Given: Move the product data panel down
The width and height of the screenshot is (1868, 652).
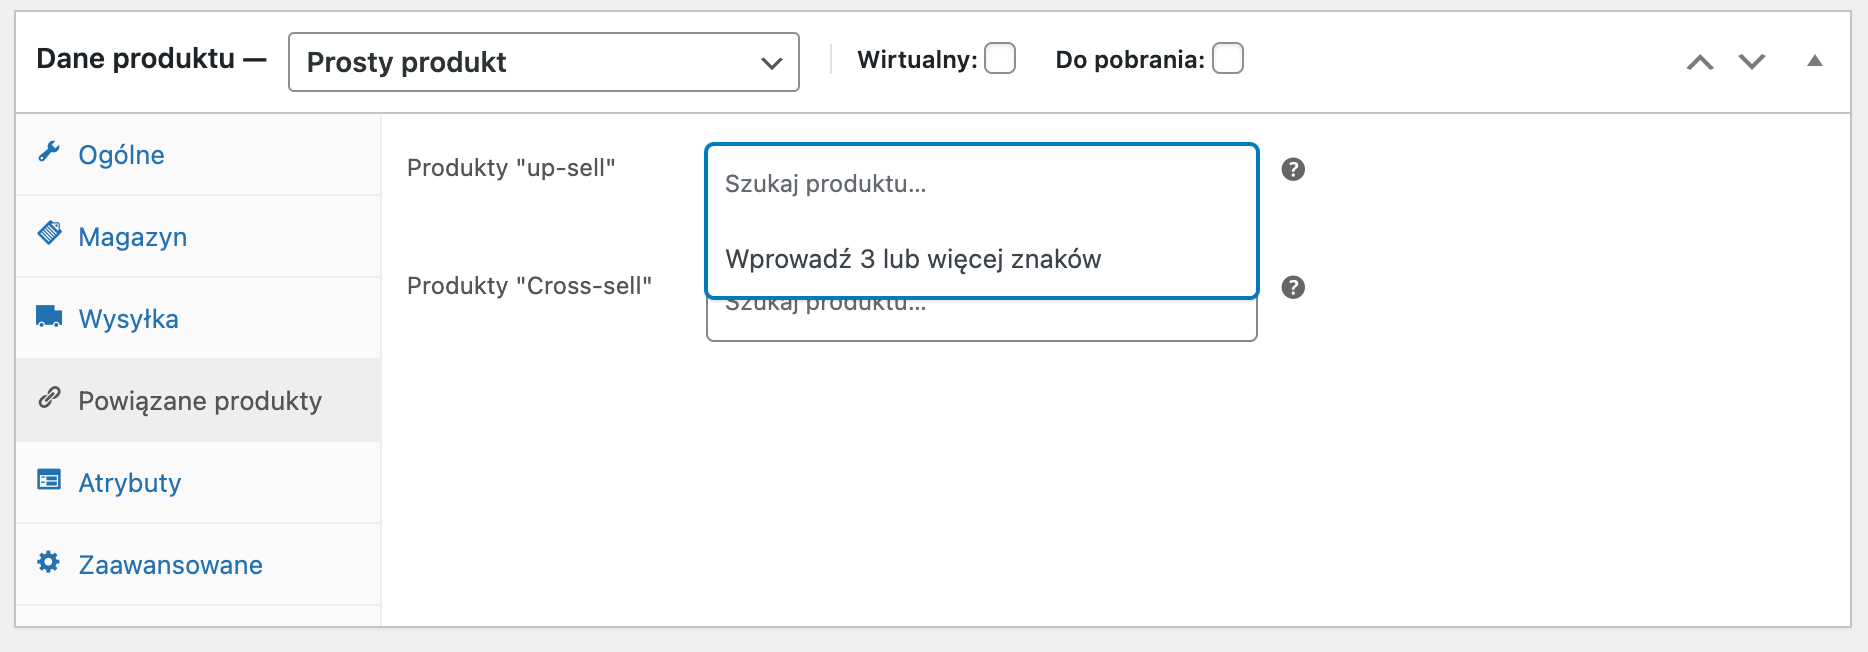Looking at the screenshot, I should tap(1752, 62).
